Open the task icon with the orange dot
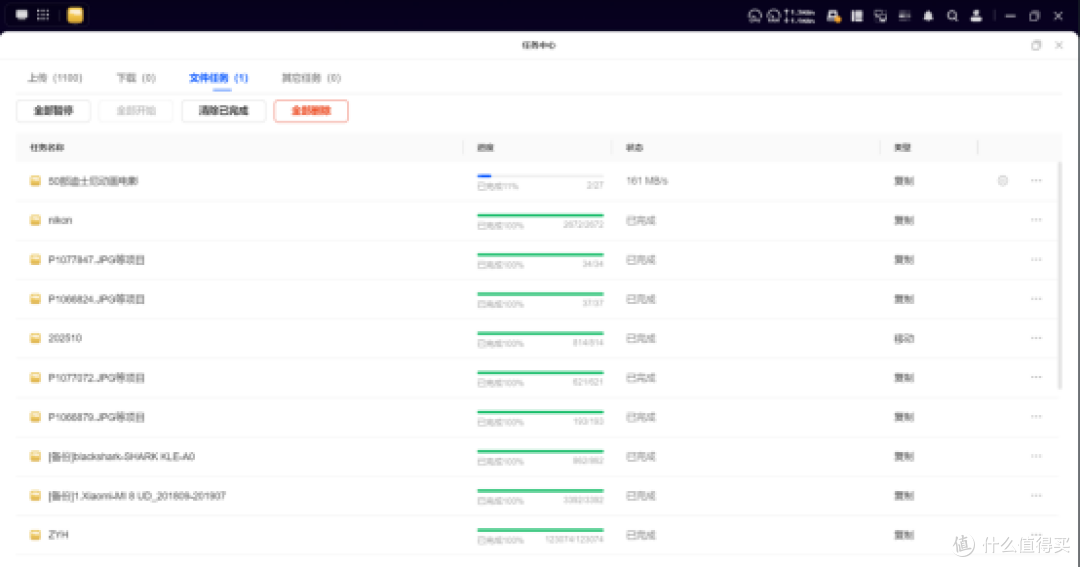1080x567 pixels. pyautogui.click(x=833, y=16)
